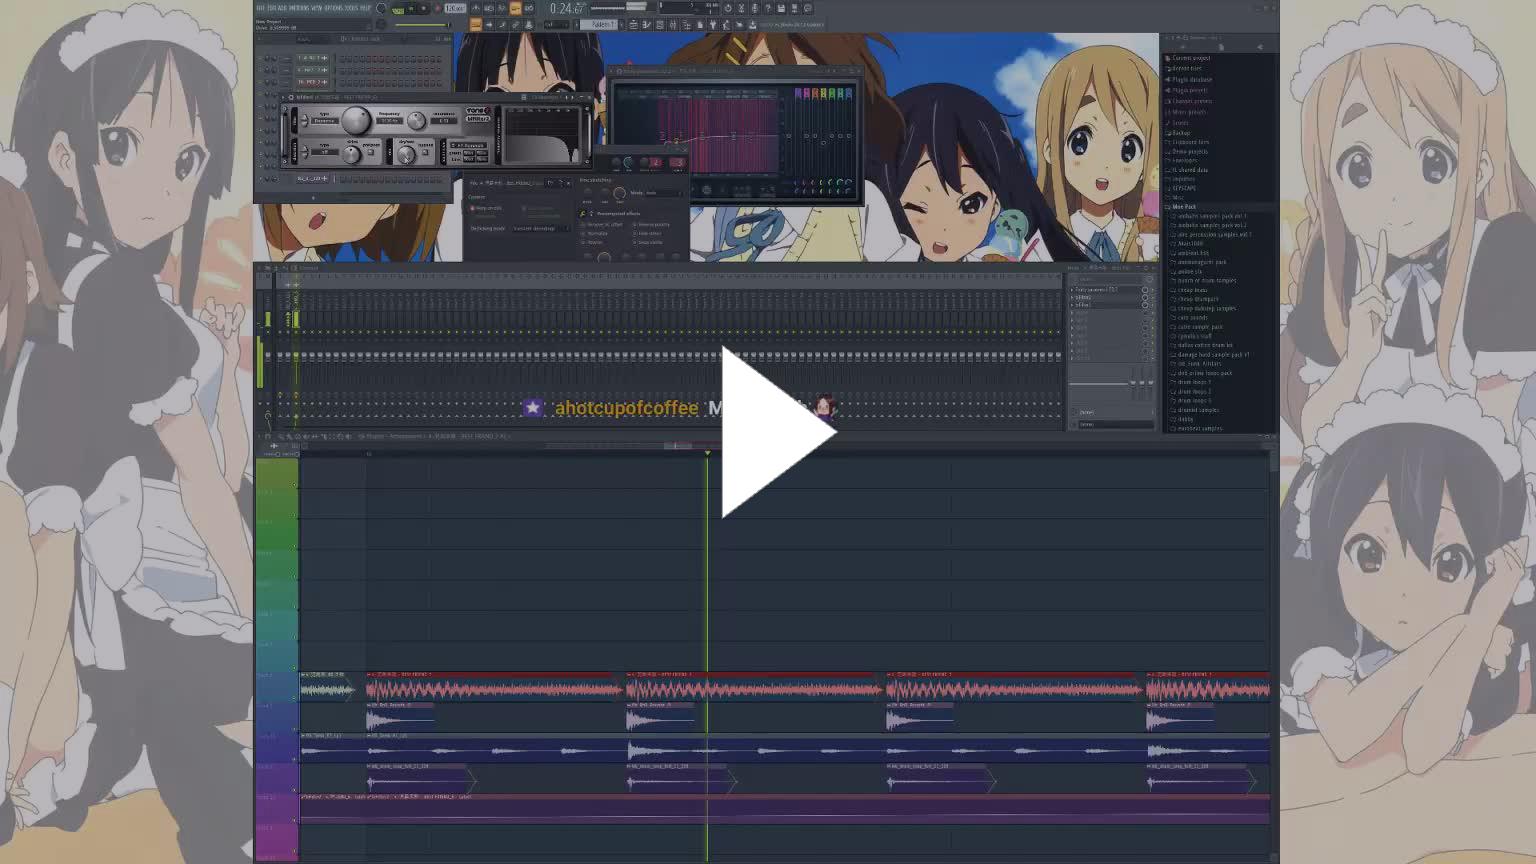Image resolution: width=1536 pixels, height=864 pixels.
Task: Click the microphone icon in the top toolbar
Action: click(754, 8)
